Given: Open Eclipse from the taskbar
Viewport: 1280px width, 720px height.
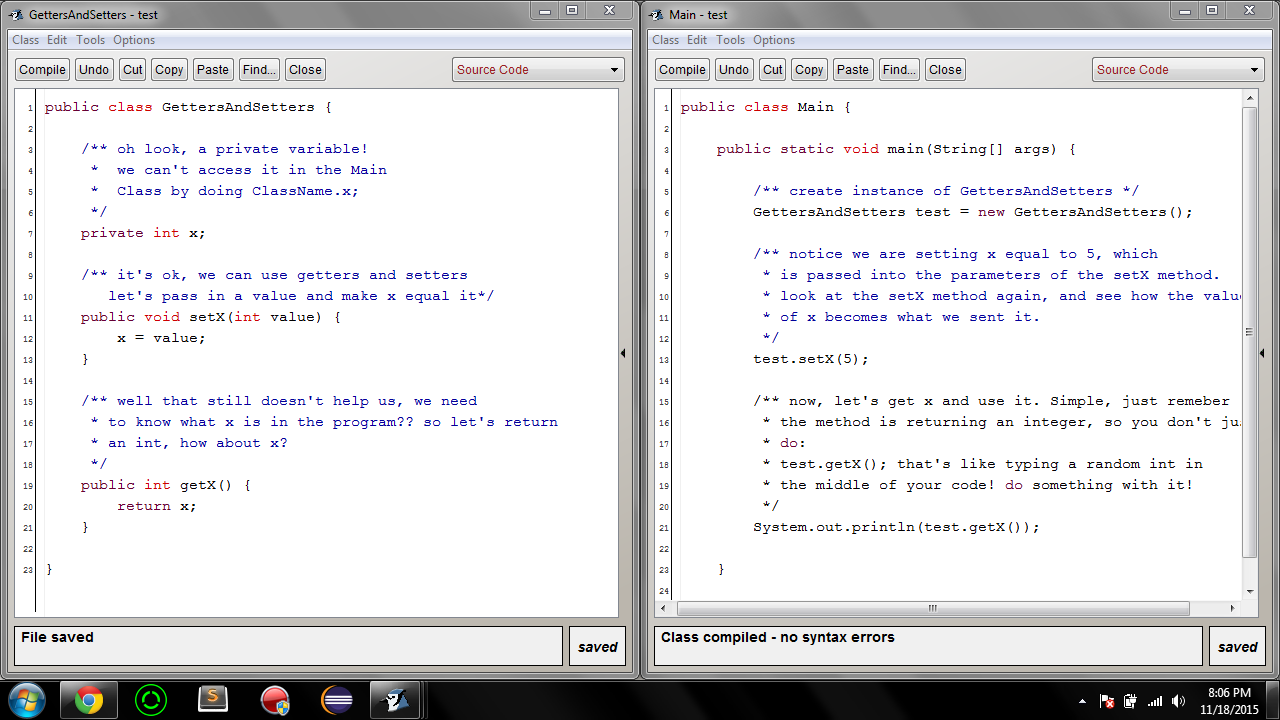Looking at the screenshot, I should click(337, 699).
